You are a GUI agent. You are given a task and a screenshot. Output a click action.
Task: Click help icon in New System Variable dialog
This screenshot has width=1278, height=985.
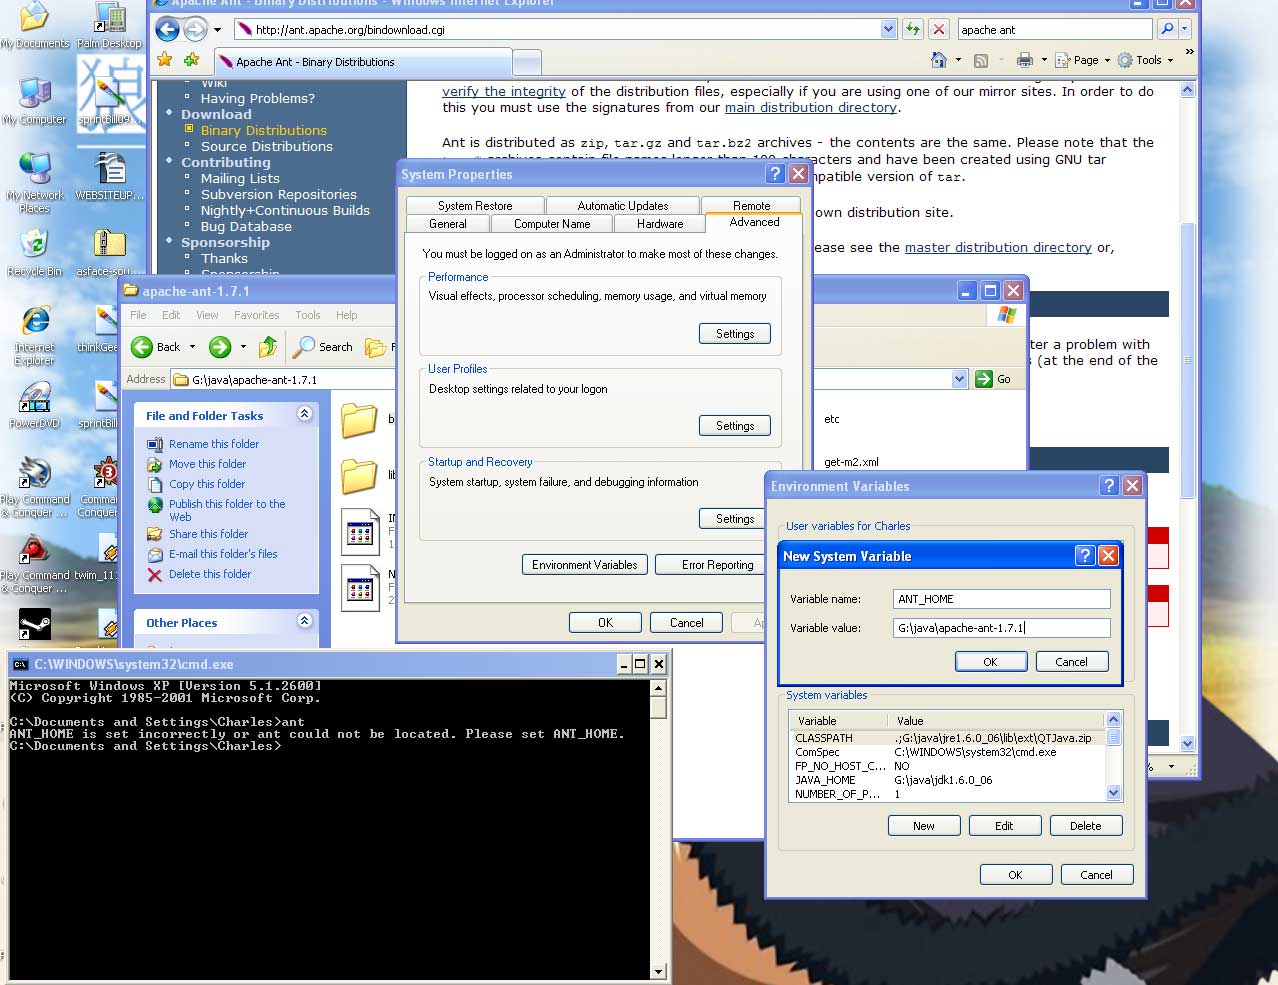[1085, 555]
